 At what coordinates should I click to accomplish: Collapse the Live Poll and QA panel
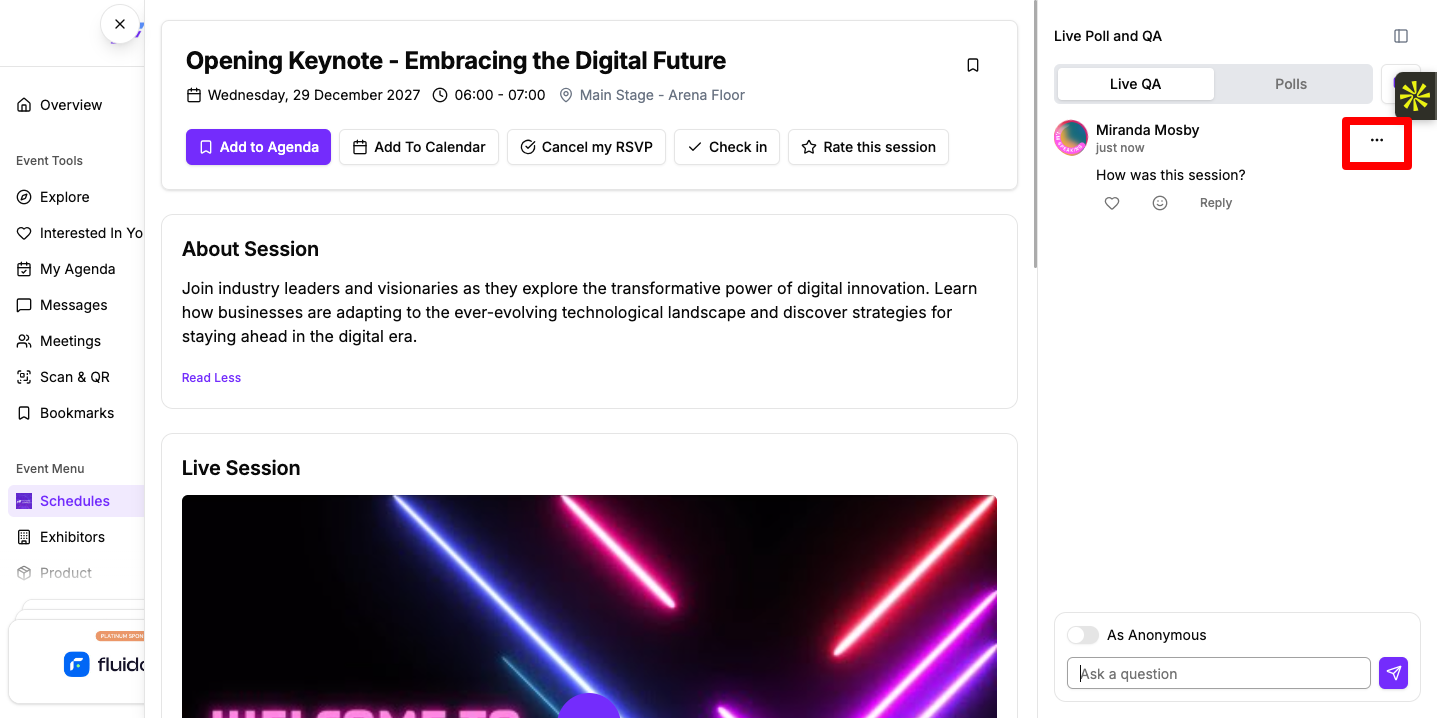coord(1401,36)
